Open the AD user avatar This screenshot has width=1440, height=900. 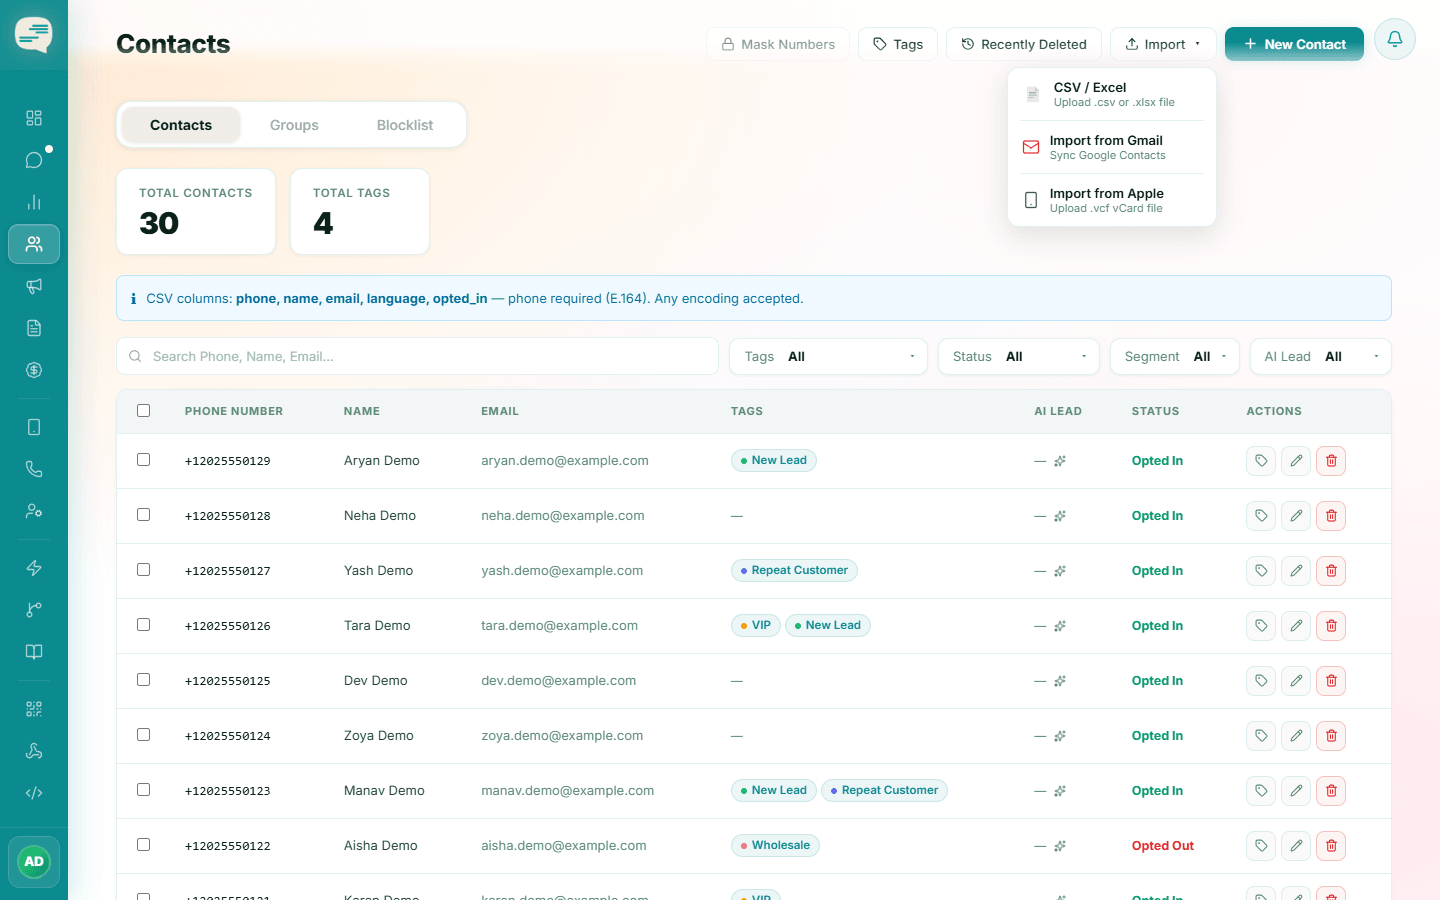pos(34,862)
